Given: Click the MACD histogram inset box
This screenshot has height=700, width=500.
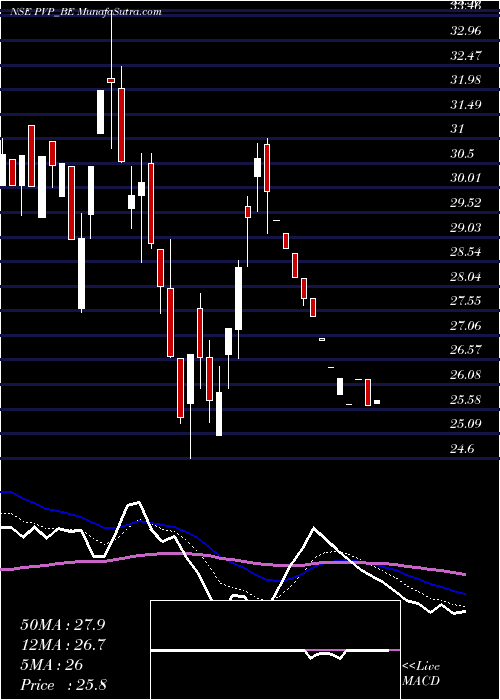Looking at the screenshot, I should click(x=275, y=650).
